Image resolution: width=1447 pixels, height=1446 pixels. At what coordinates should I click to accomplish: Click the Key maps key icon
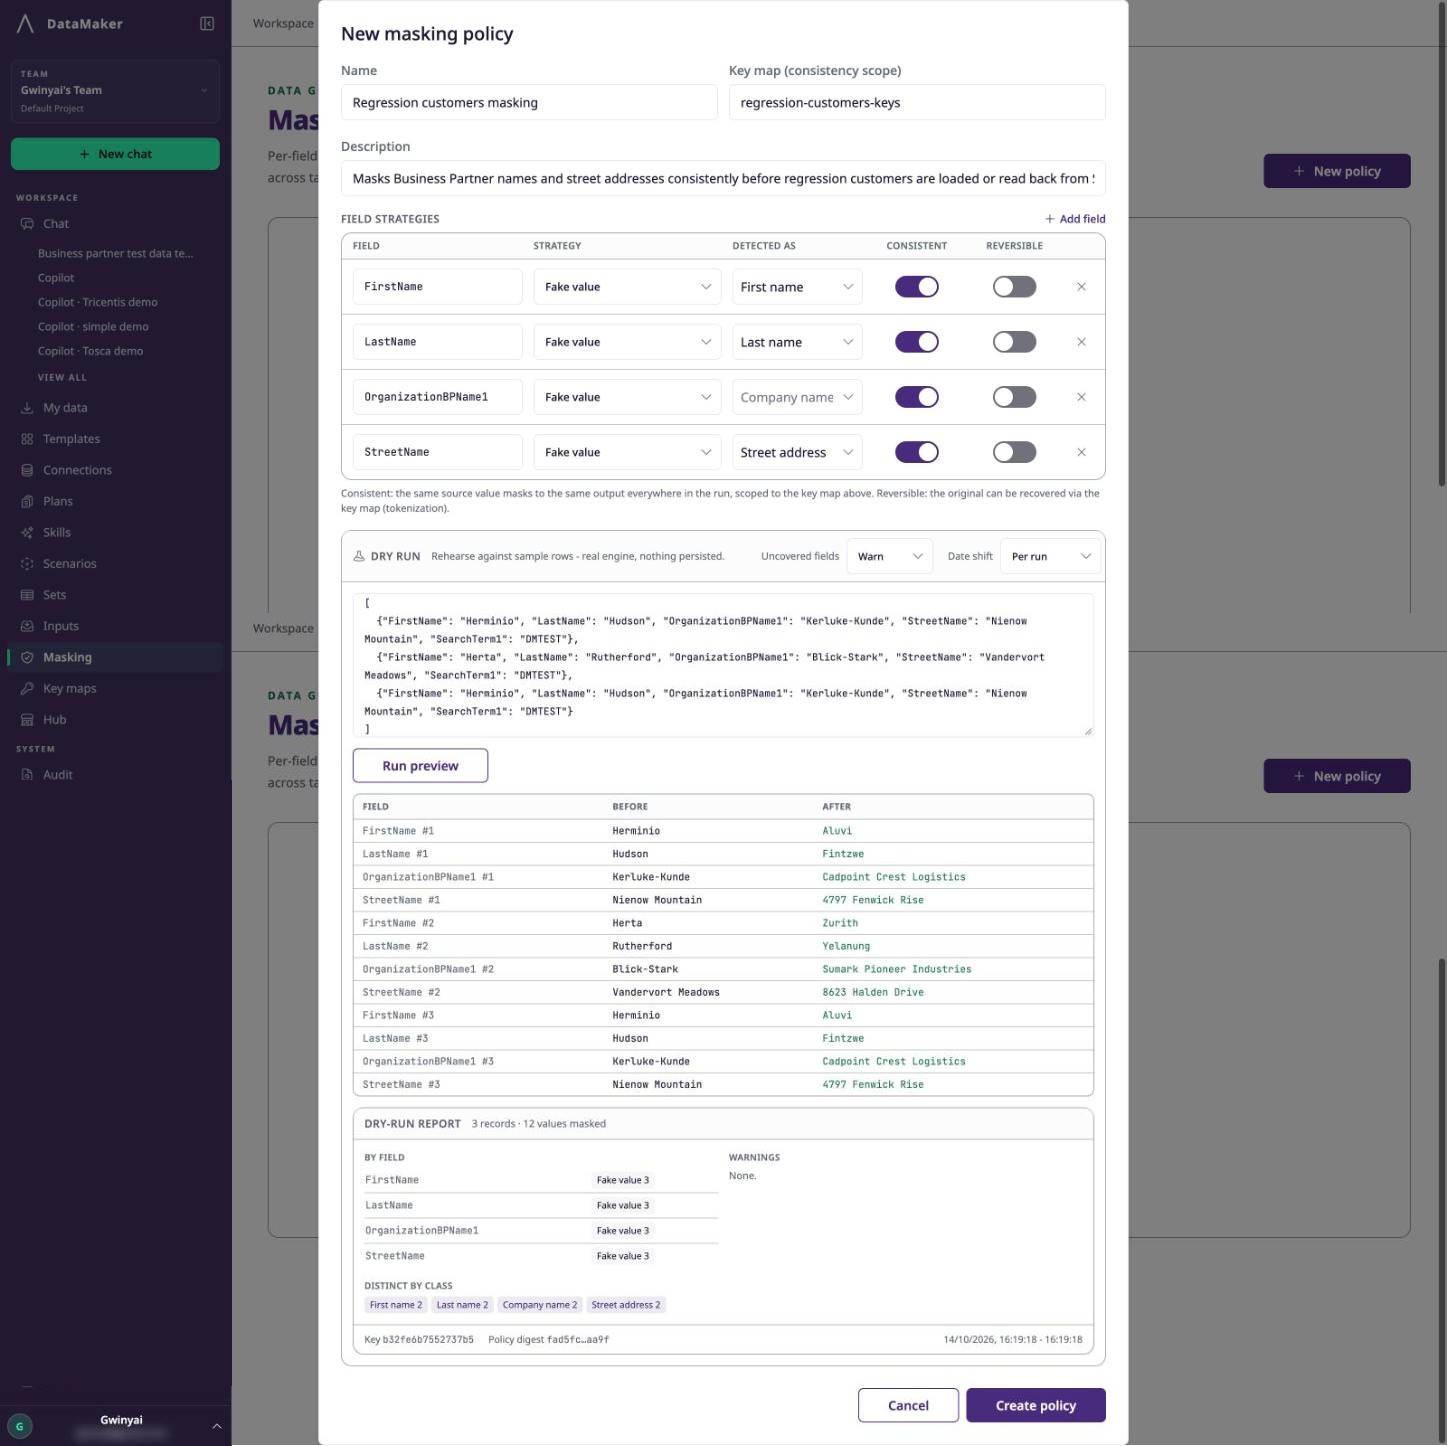pyautogui.click(x=27, y=688)
